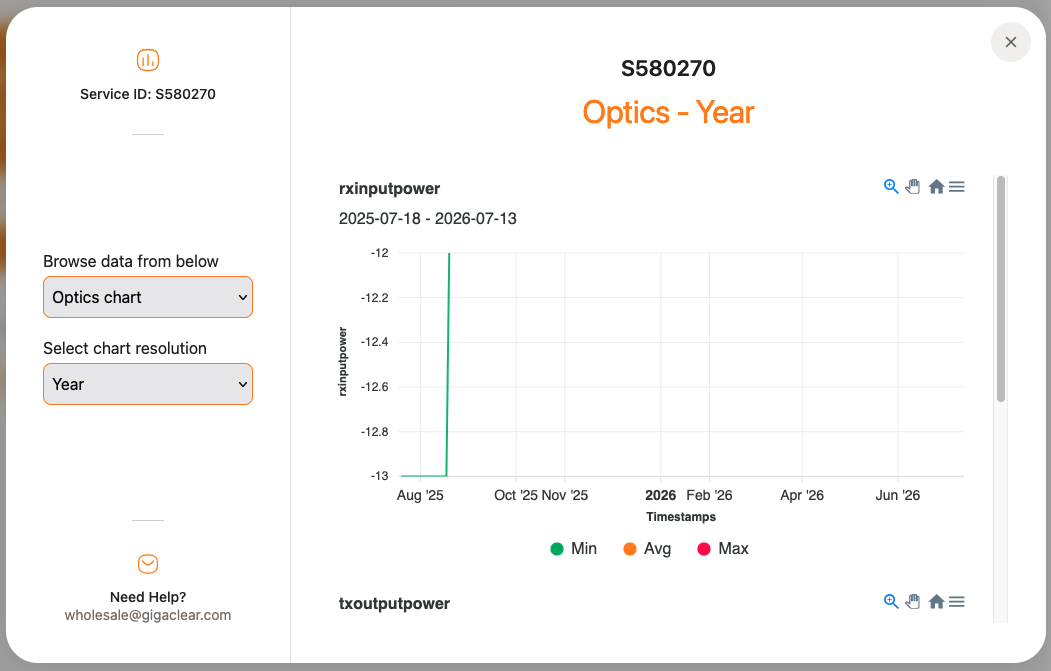
Task: Click the red Max legend color dot
Action: point(704,549)
